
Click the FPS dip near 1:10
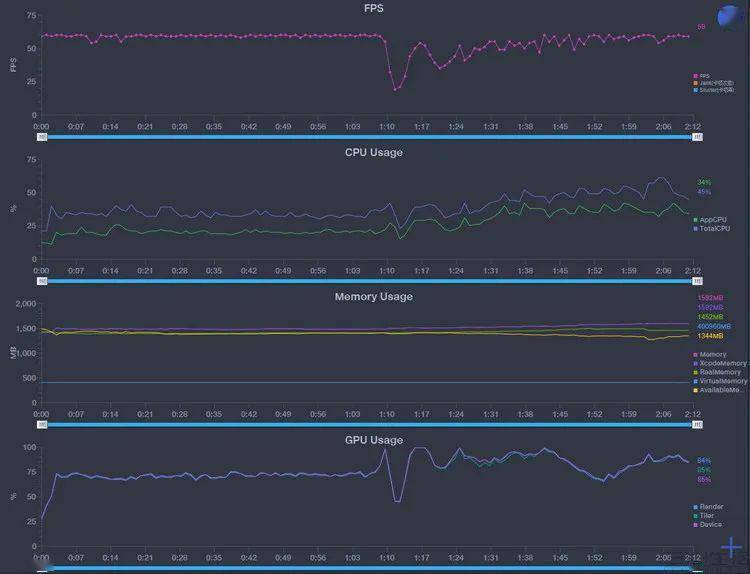395,89
